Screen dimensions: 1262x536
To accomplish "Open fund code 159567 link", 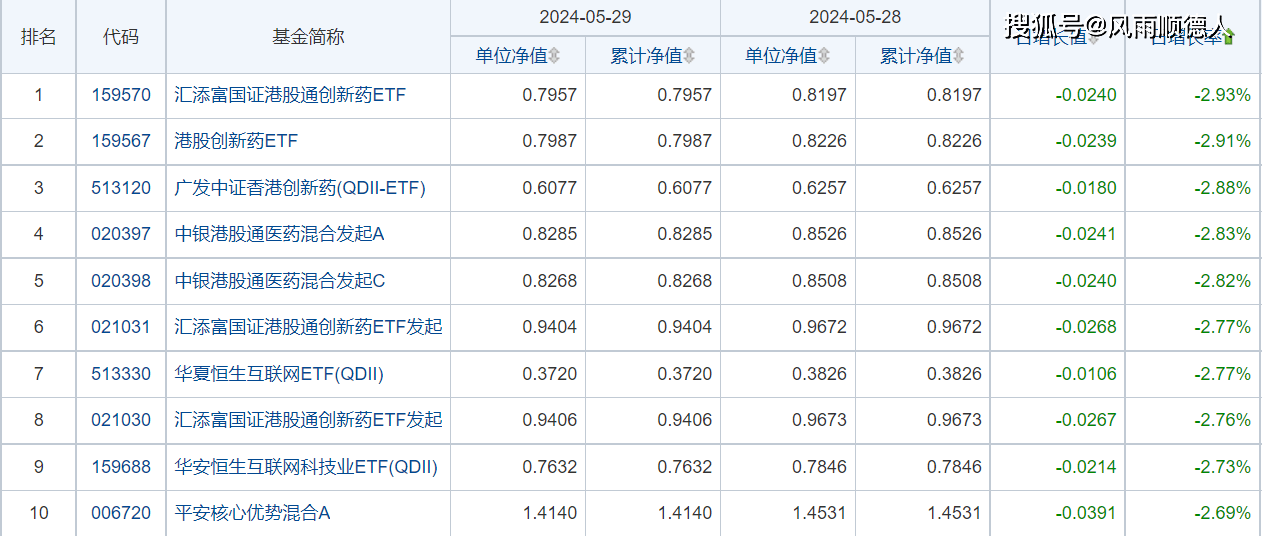I will click(121, 142).
